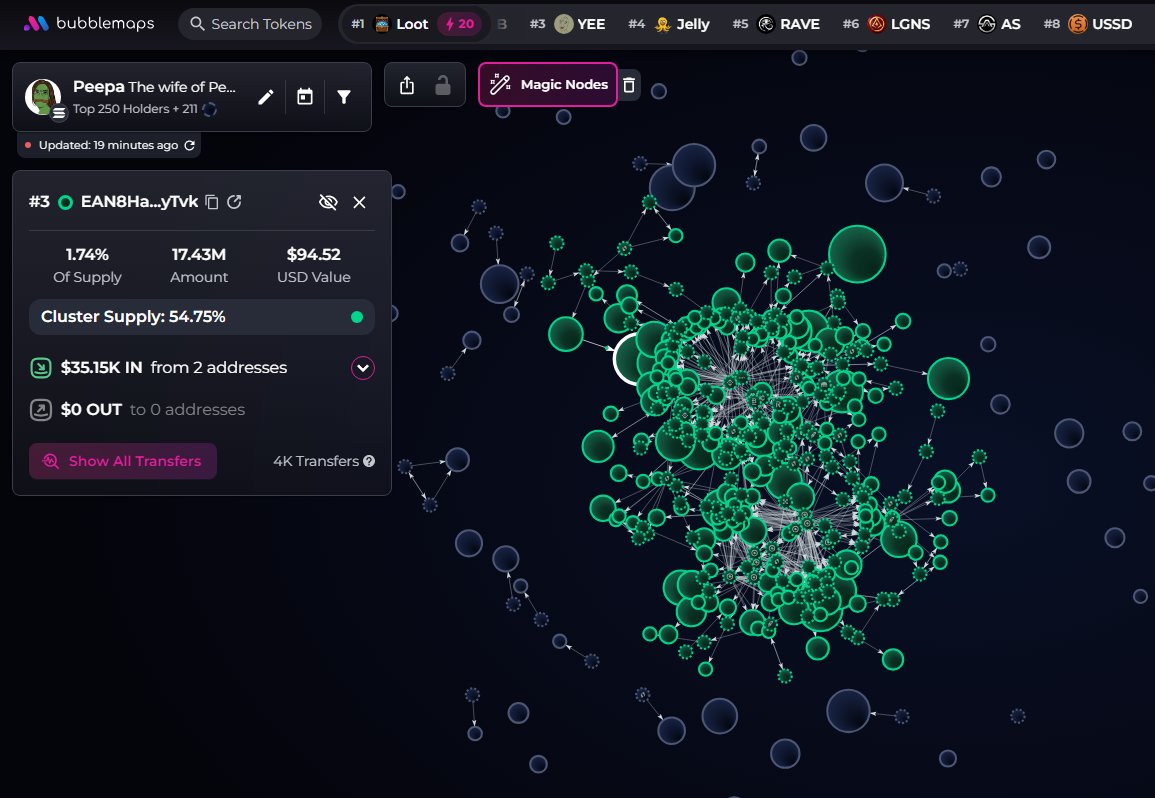Copy the EAN8Ha...yTvk wallet address
The width and height of the screenshot is (1155, 798).
click(212, 202)
